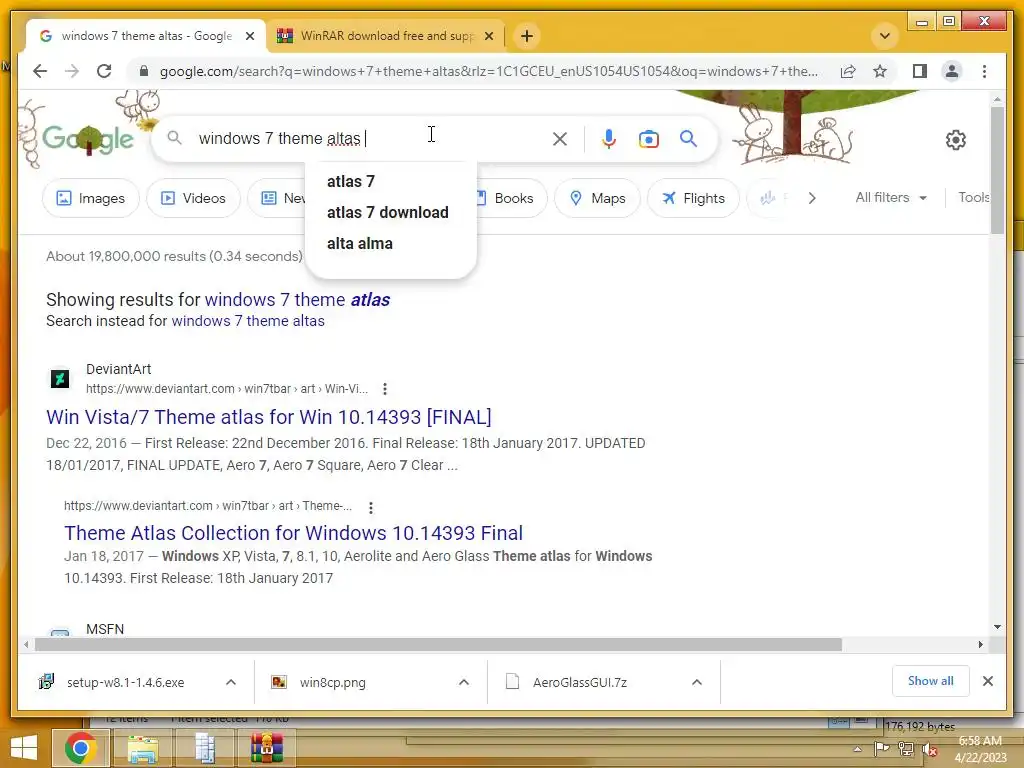
Task: Open corrected 'windows 7 theme atlas' link
Action: 297,300
